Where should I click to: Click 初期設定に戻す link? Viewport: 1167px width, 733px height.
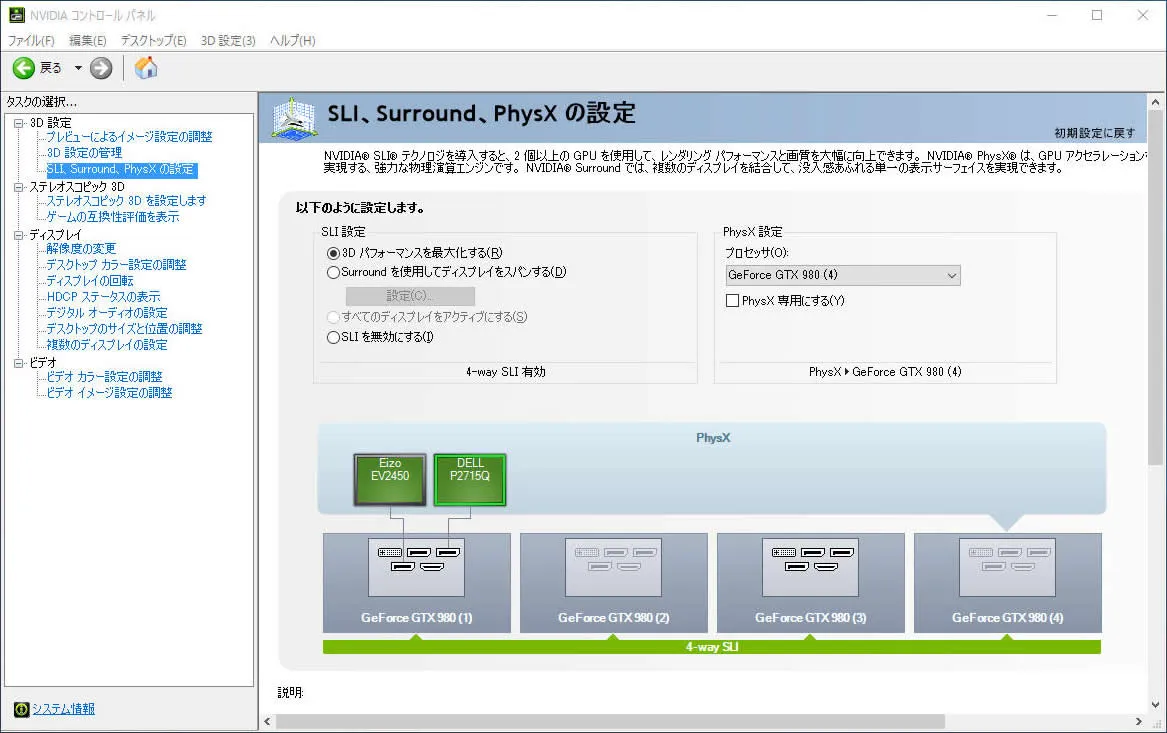(1094, 133)
